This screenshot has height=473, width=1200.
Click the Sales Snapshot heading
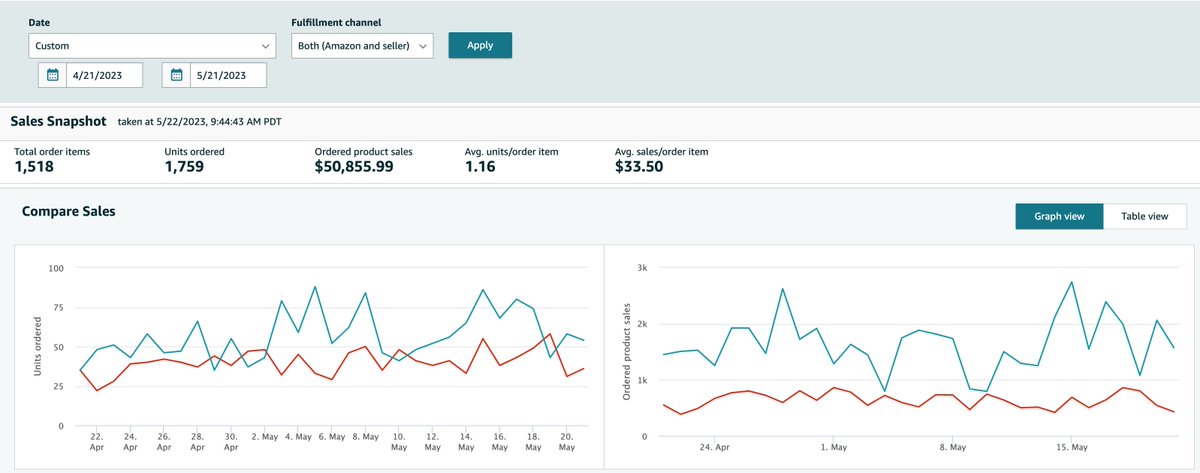click(x=58, y=121)
